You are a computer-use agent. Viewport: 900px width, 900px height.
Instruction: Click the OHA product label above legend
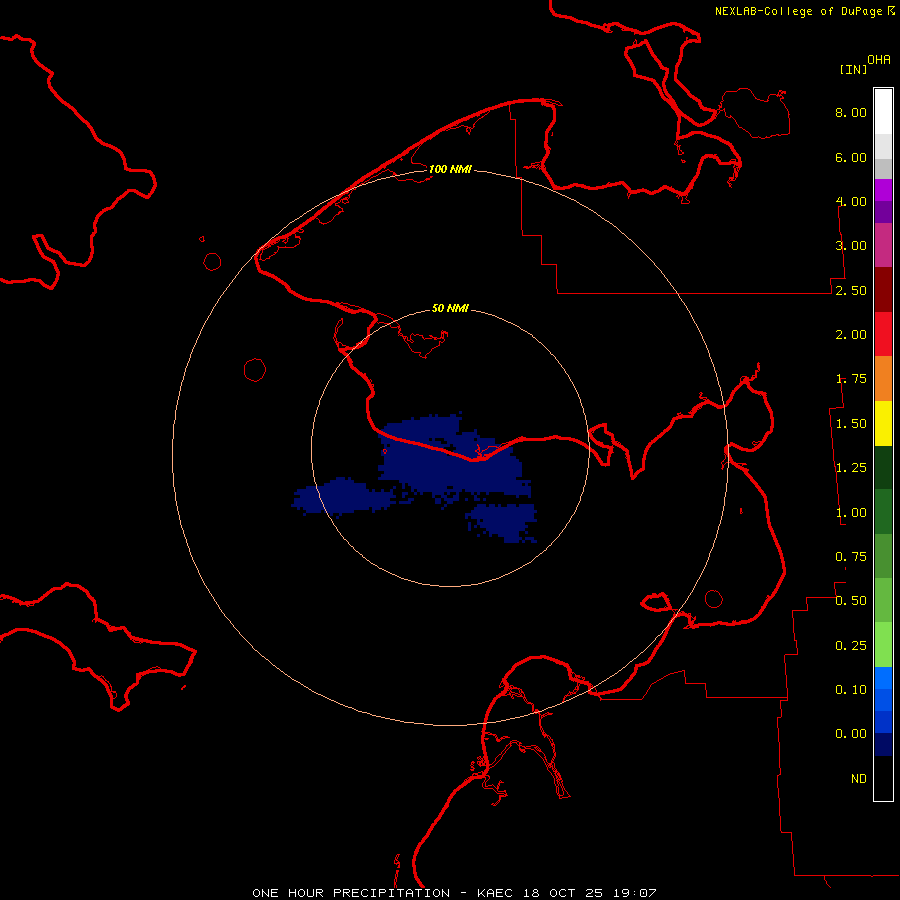tap(879, 60)
